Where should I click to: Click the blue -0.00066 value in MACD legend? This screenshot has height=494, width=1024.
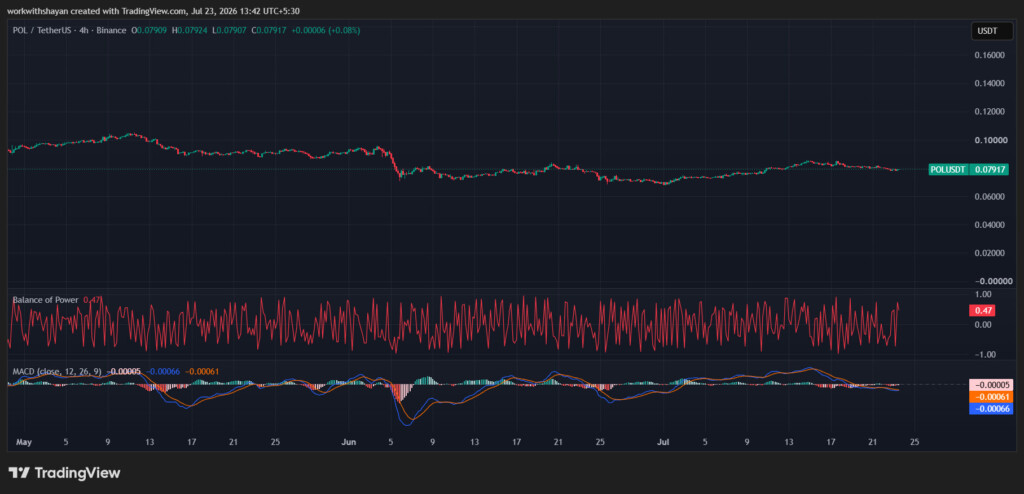[x=164, y=372]
